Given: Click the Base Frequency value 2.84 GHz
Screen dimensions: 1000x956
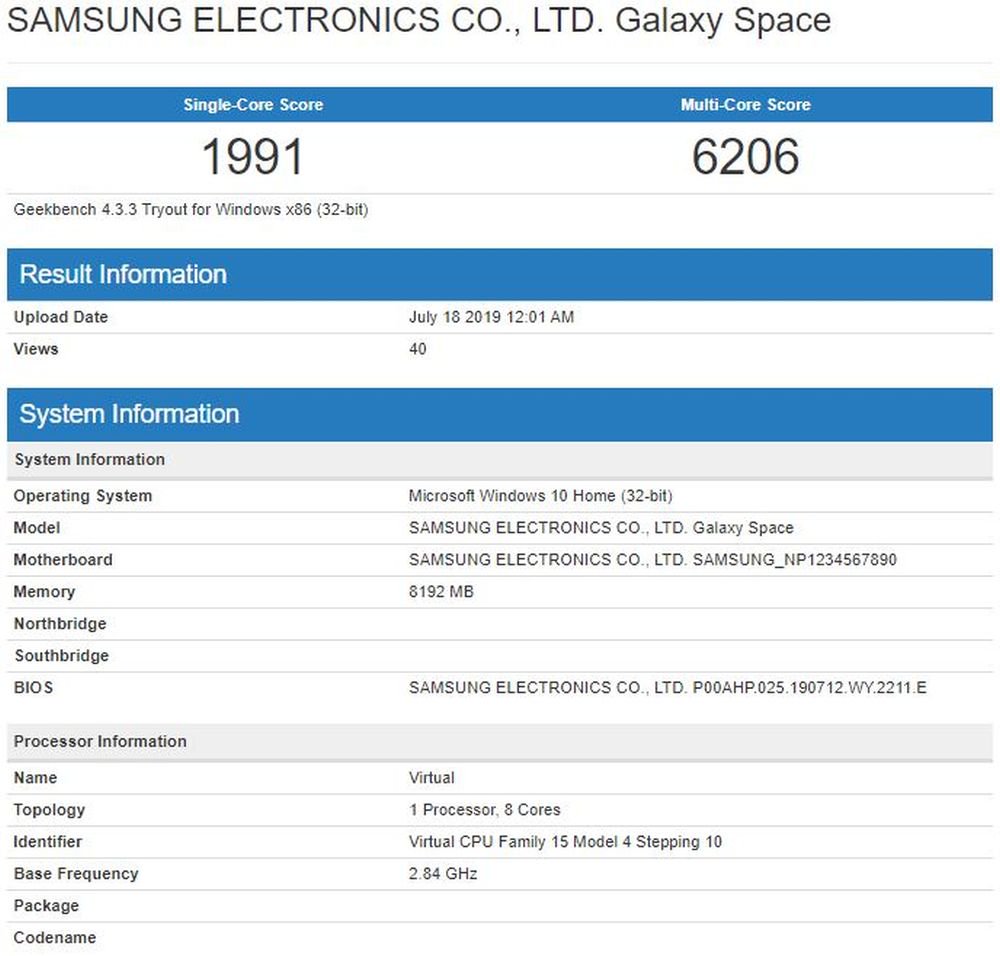Looking at the screenshot, I should click(x=442, y=873).
